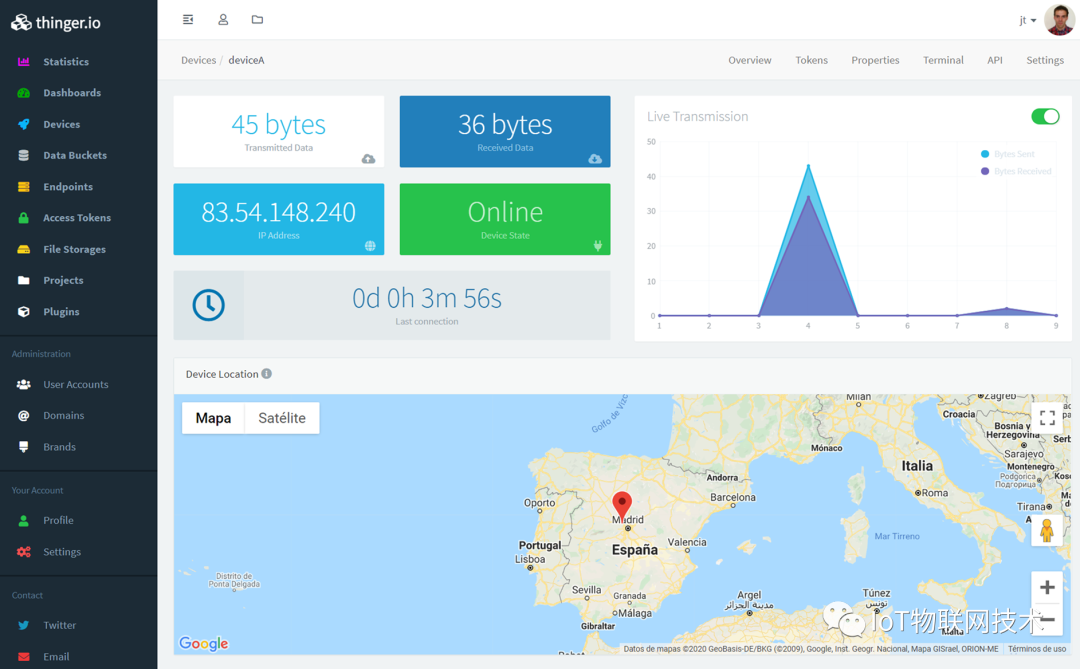Click the Projects folder icon in sidebar
Viewport: 1080px width, 669px height.
(23, 280)
